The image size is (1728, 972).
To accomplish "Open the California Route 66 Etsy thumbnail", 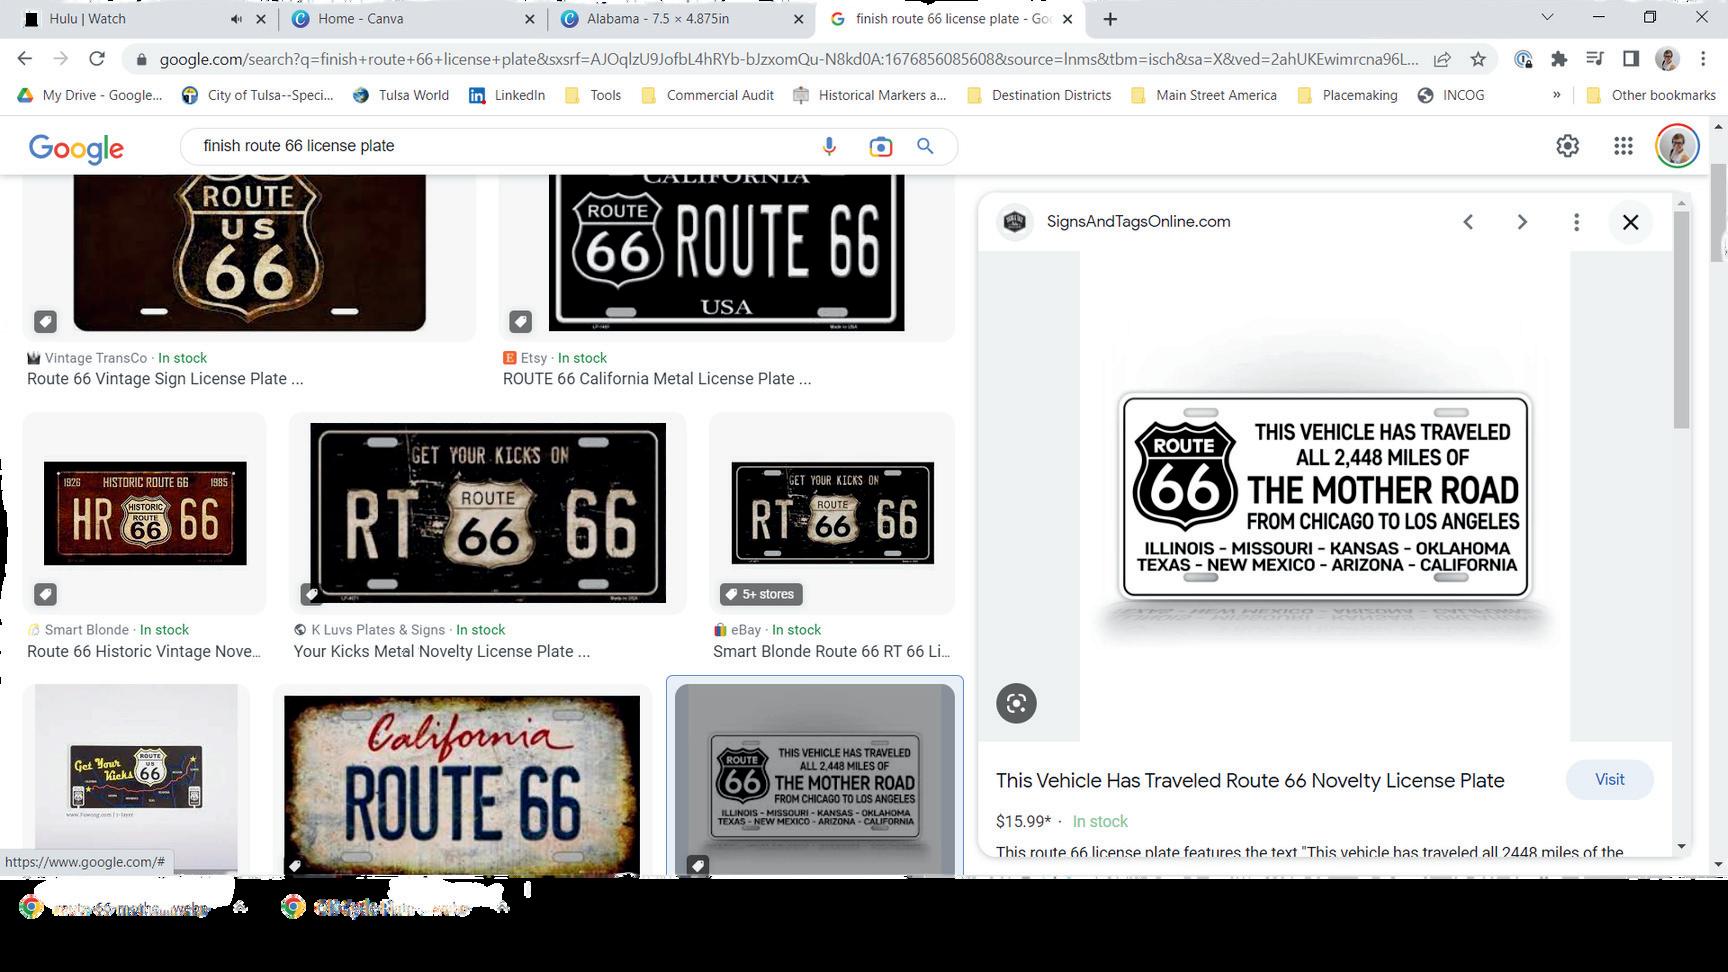I will click(x=726, y=254).
